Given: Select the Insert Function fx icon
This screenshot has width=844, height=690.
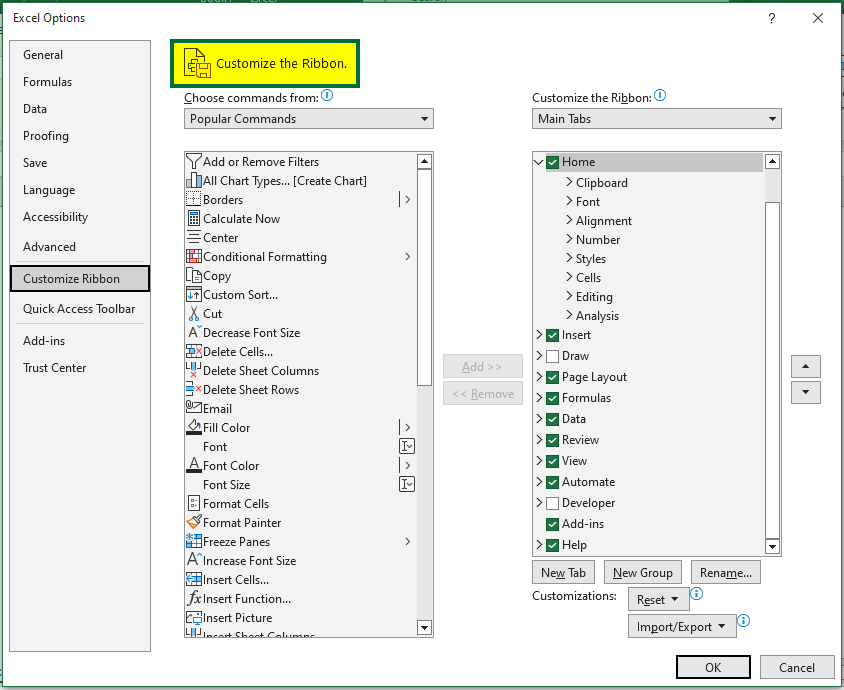Looking at the screenshot, I should click(x=194, y=598).
